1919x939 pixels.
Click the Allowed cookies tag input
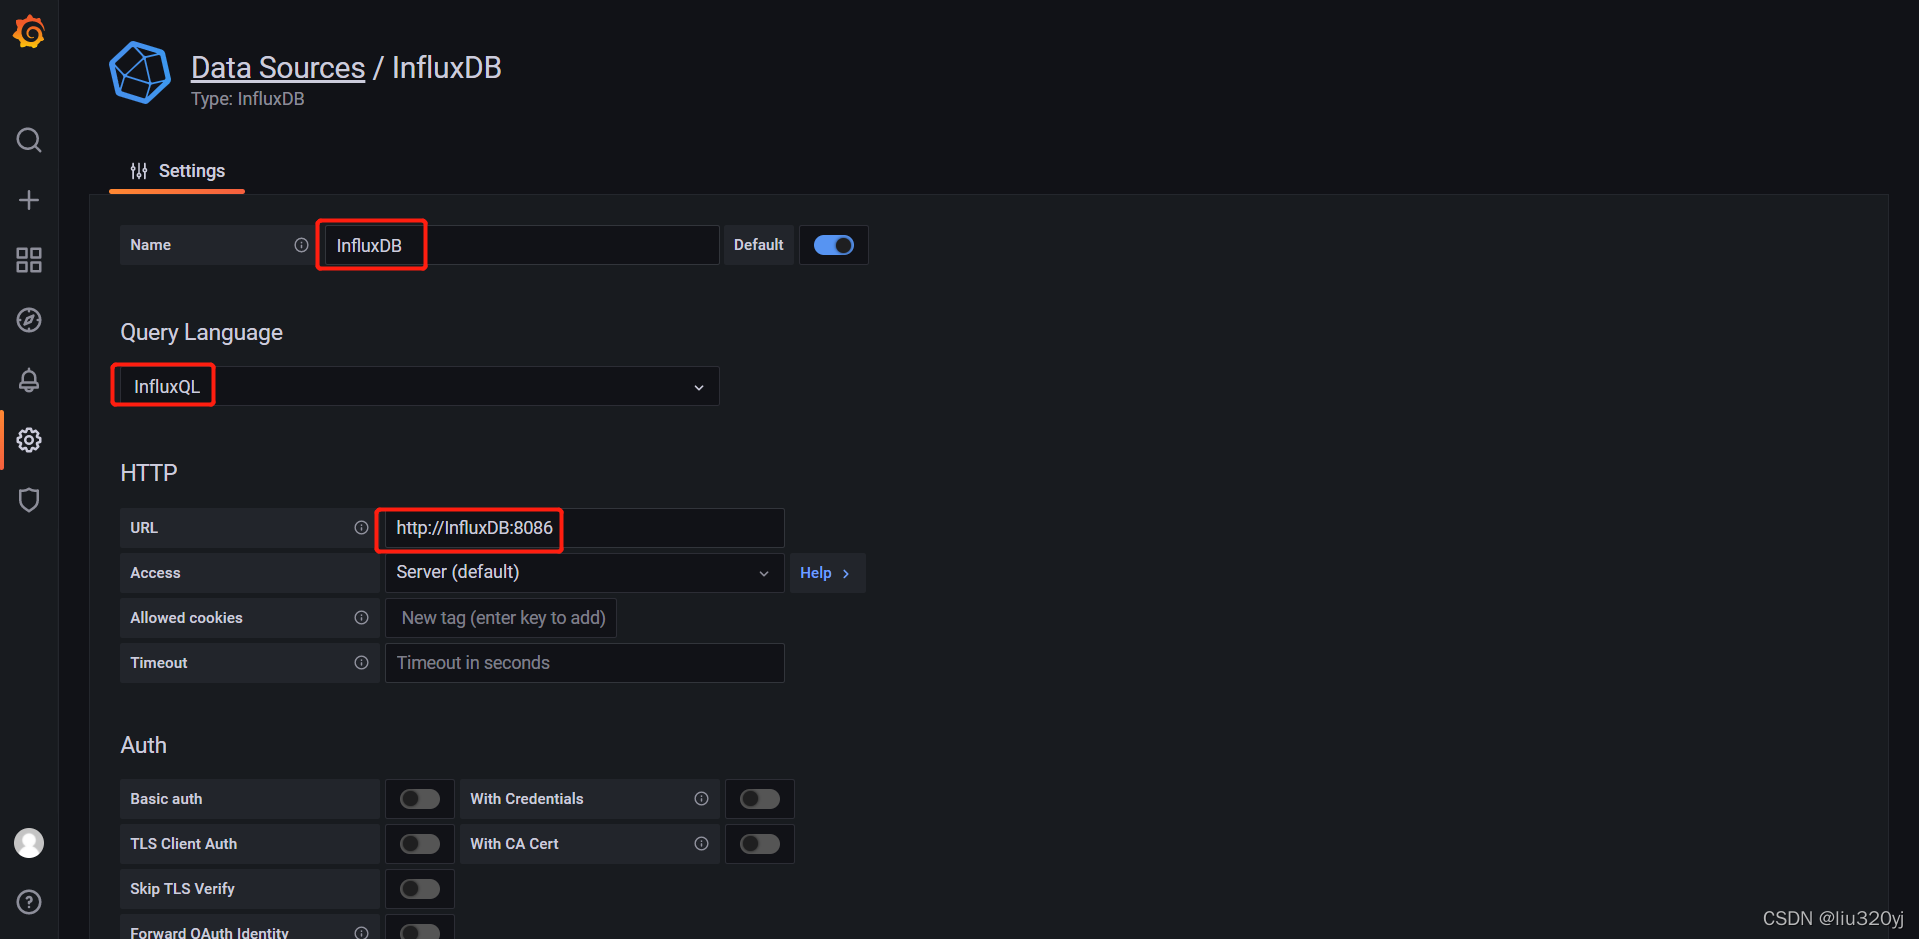coord(501,618)
